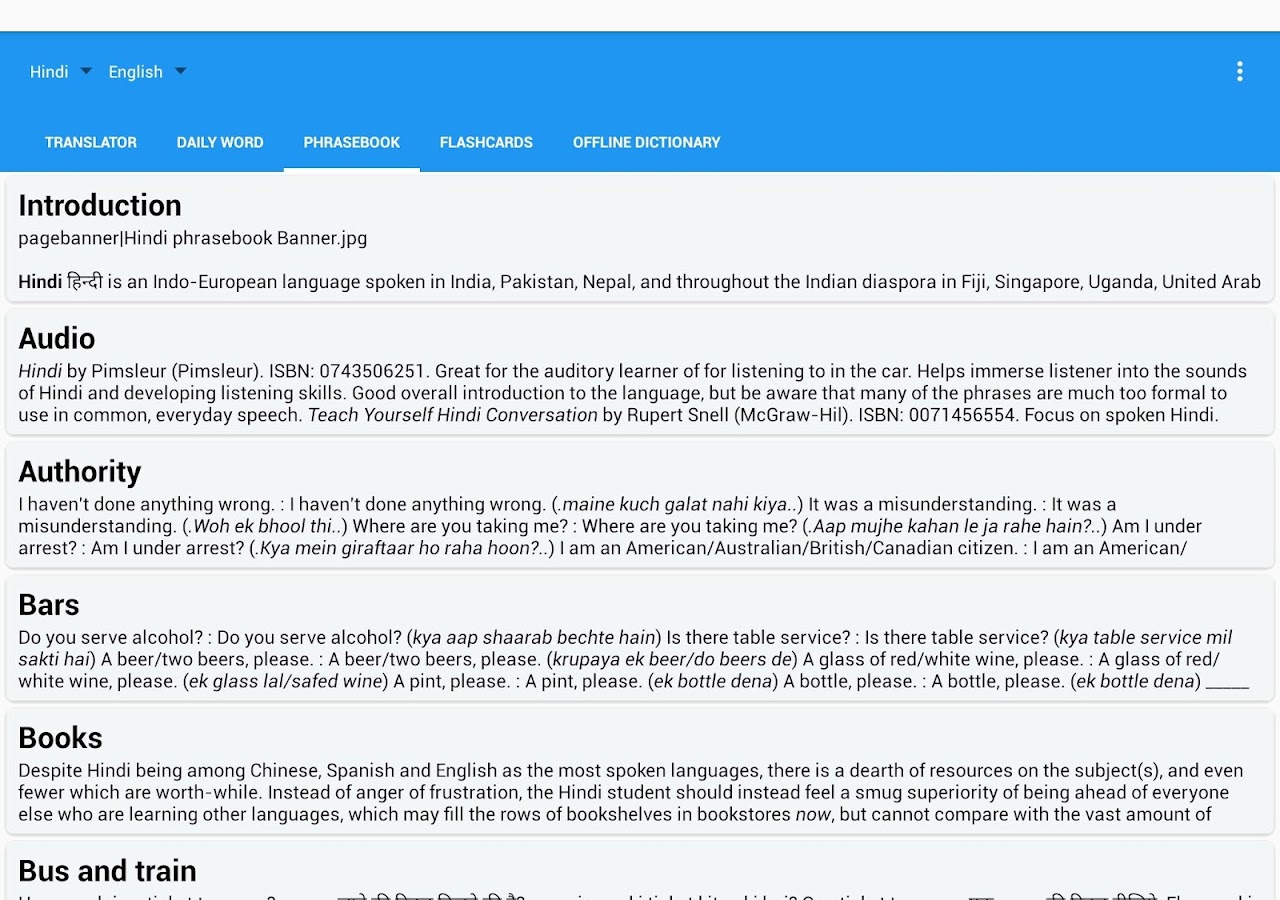Open the Authority phrases card
The width and height of the screenshot is (1280, 900).
coord(640,504)
